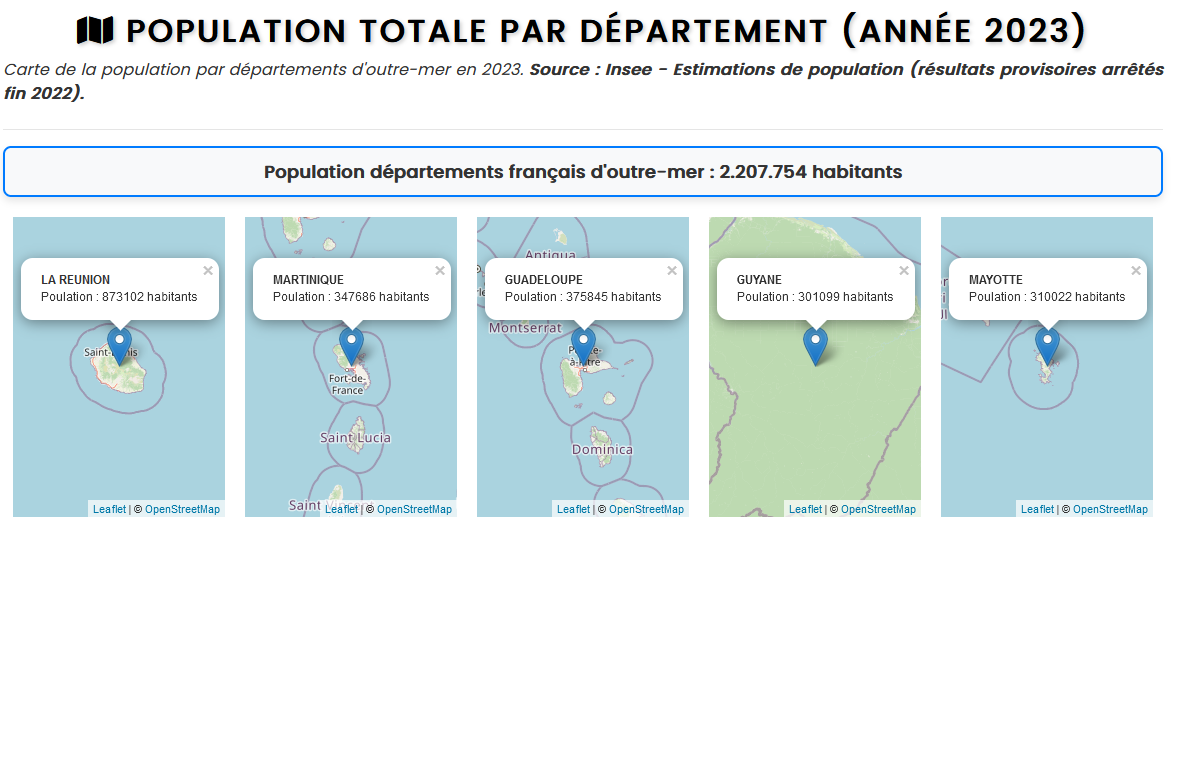Open Leaflet link on Martinique map

tap(341, 510)
